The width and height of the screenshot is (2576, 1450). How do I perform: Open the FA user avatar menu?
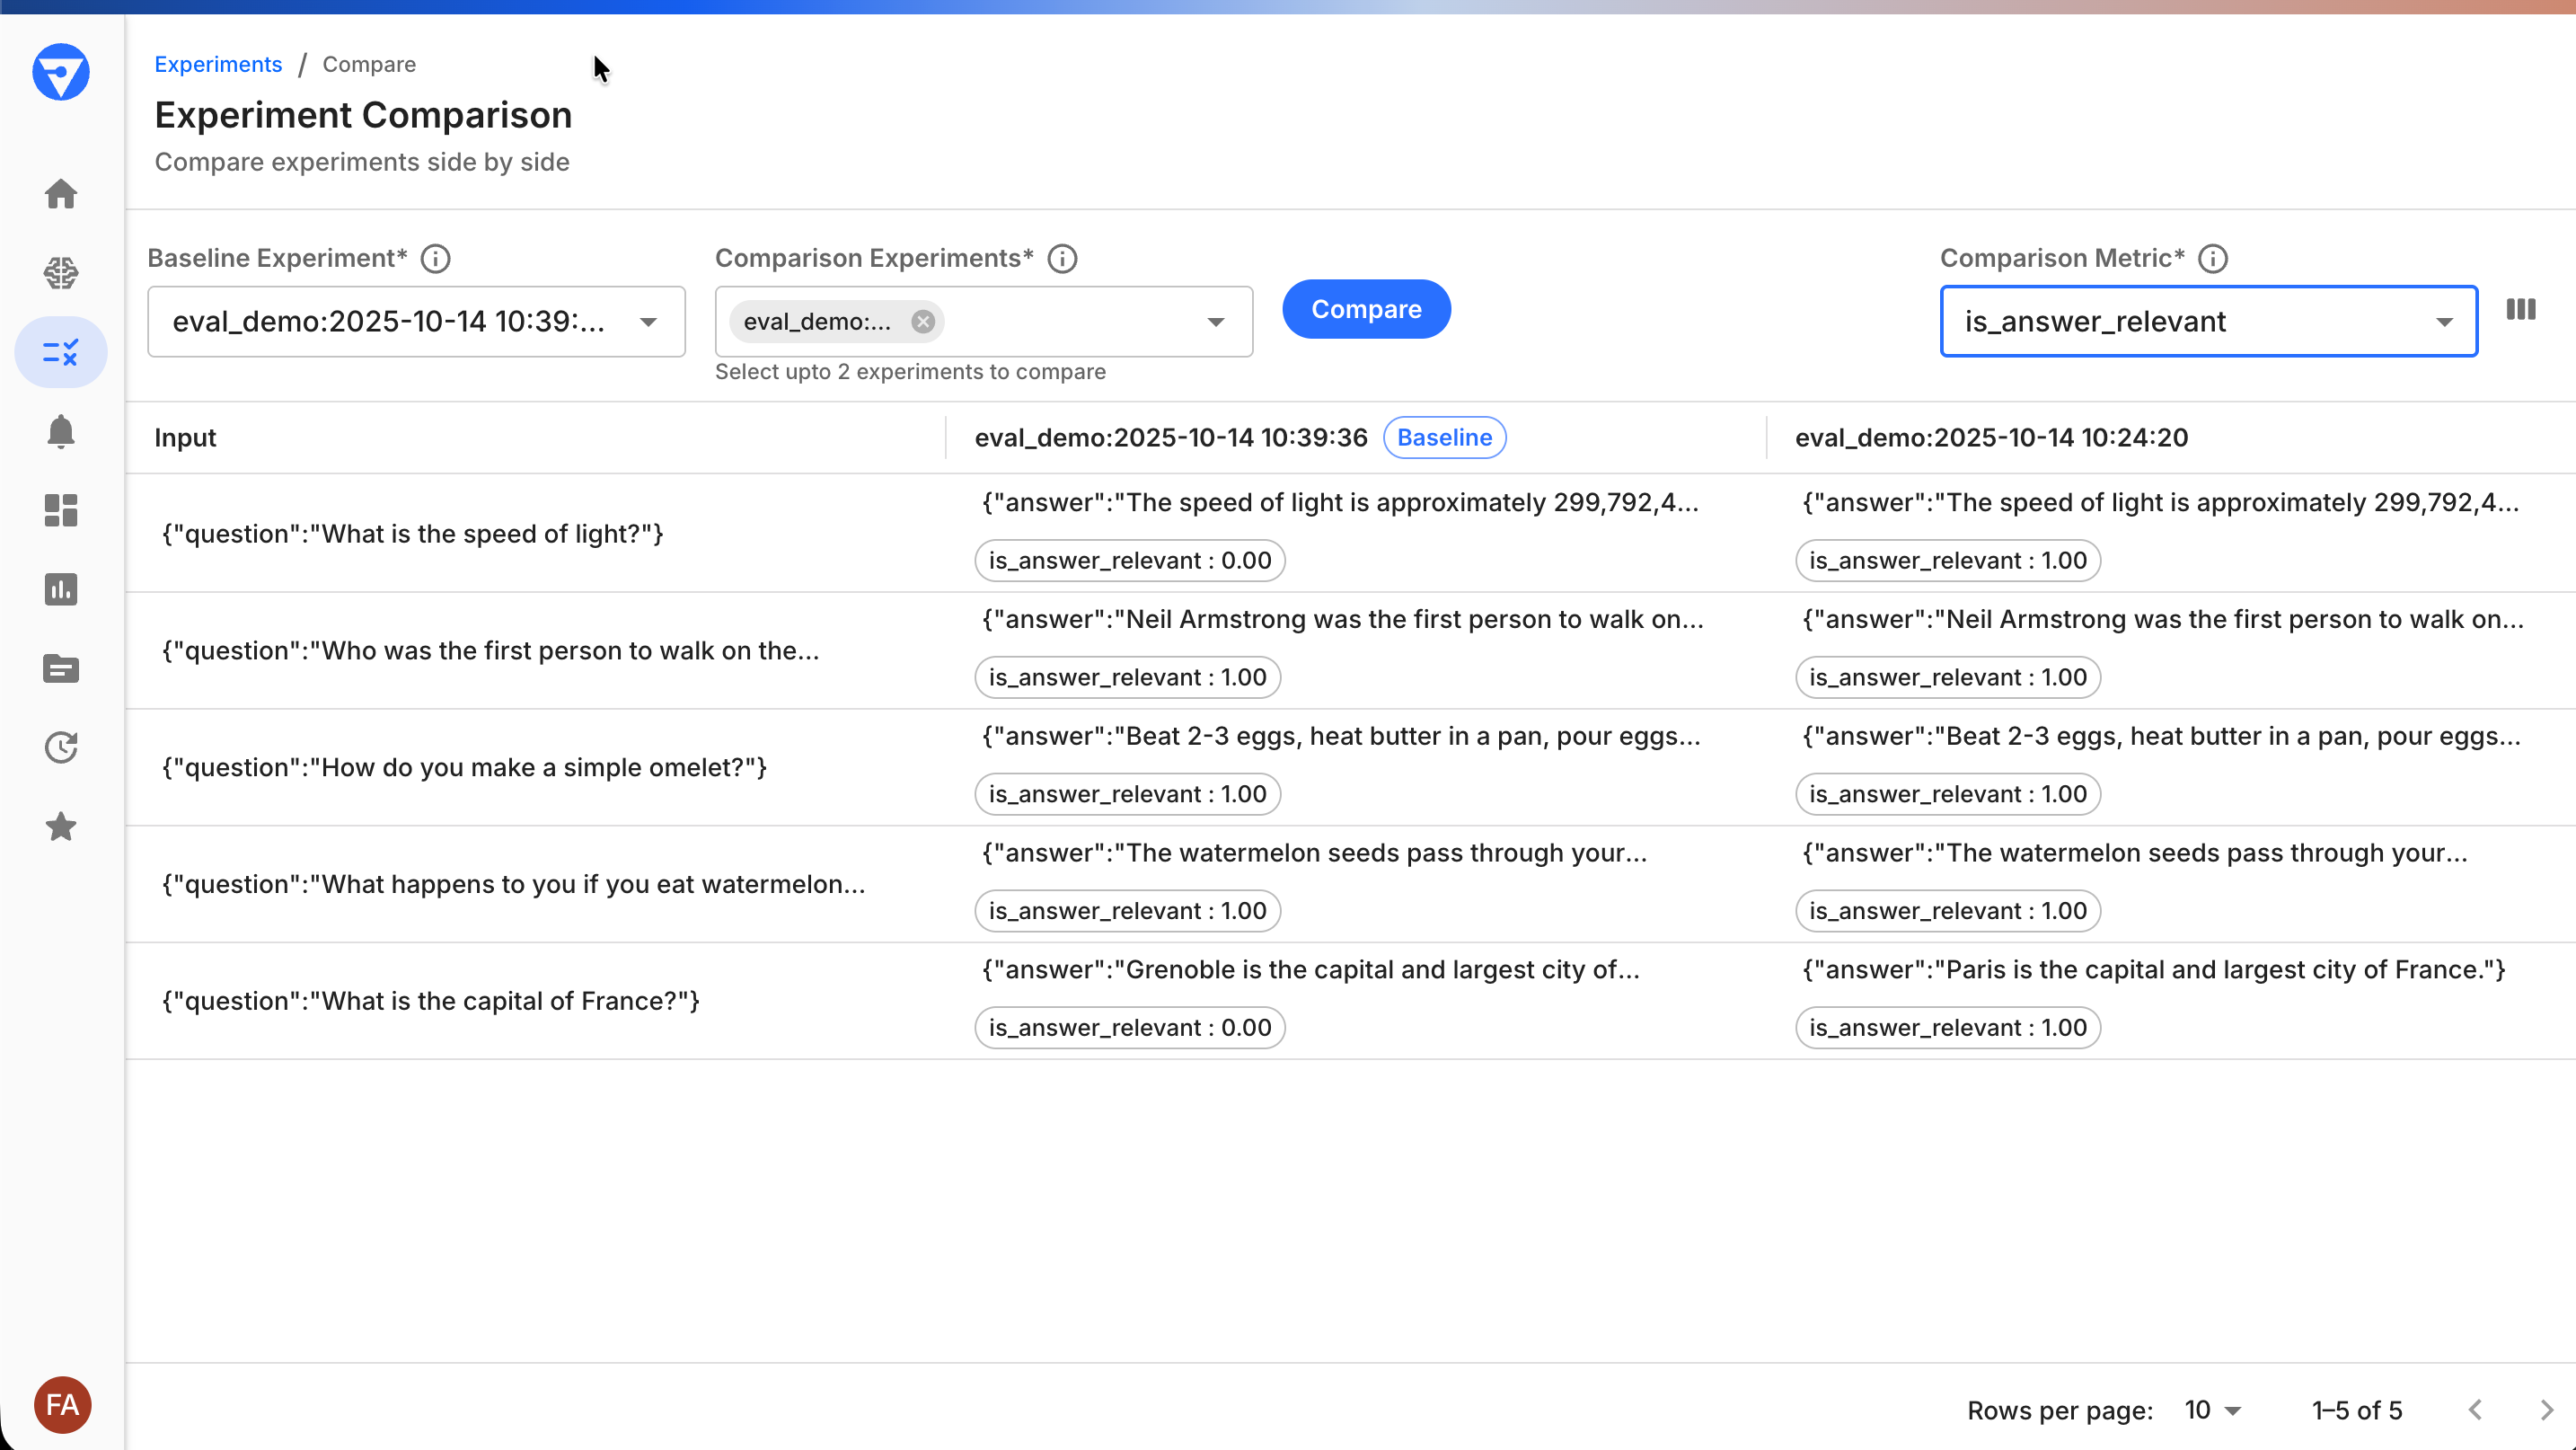tap(61, 1404)
